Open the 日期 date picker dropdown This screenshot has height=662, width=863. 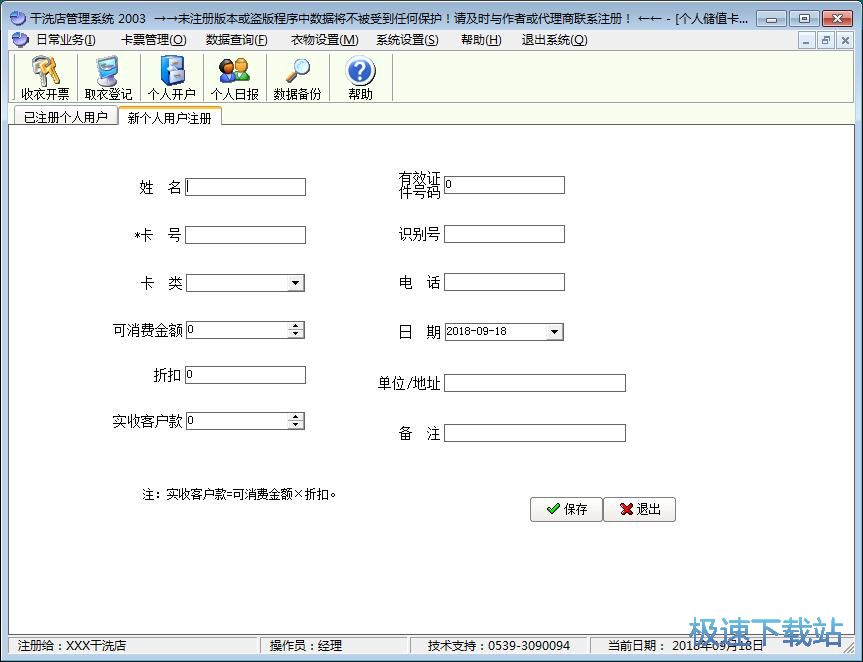coord(554,332)
